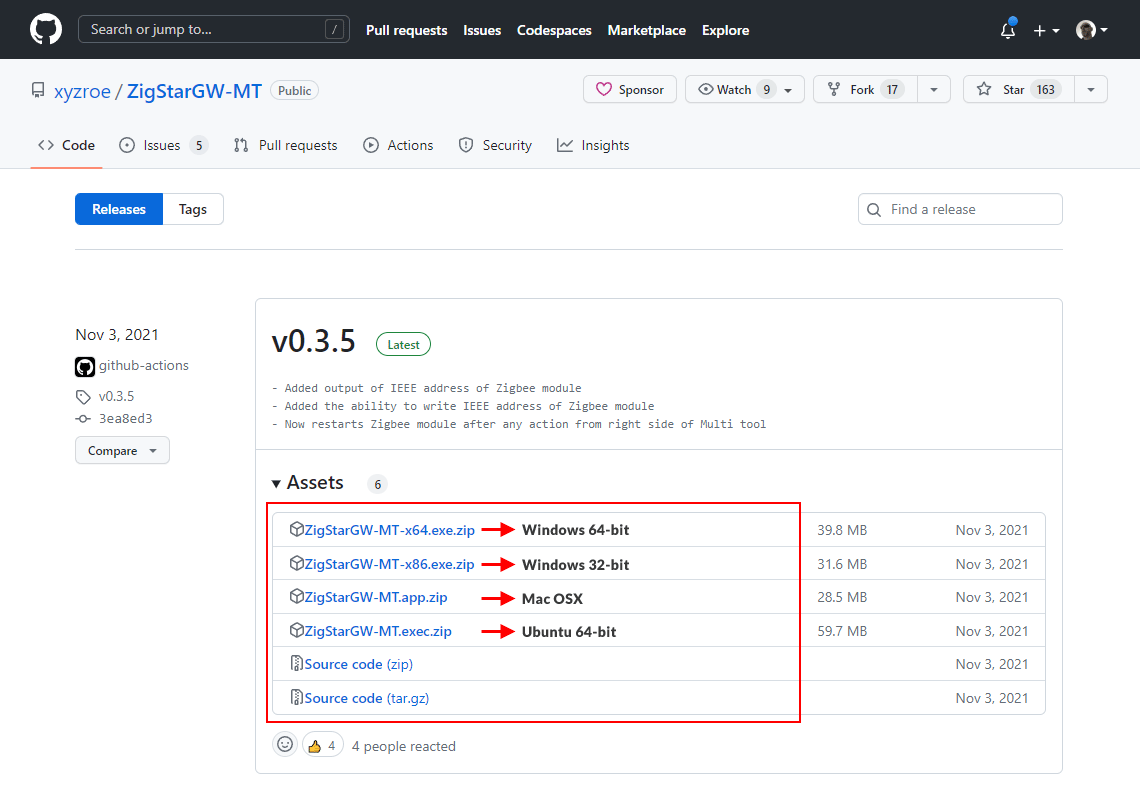
Task: Go to the Insights tab
Action: click(x=593, y=145)
